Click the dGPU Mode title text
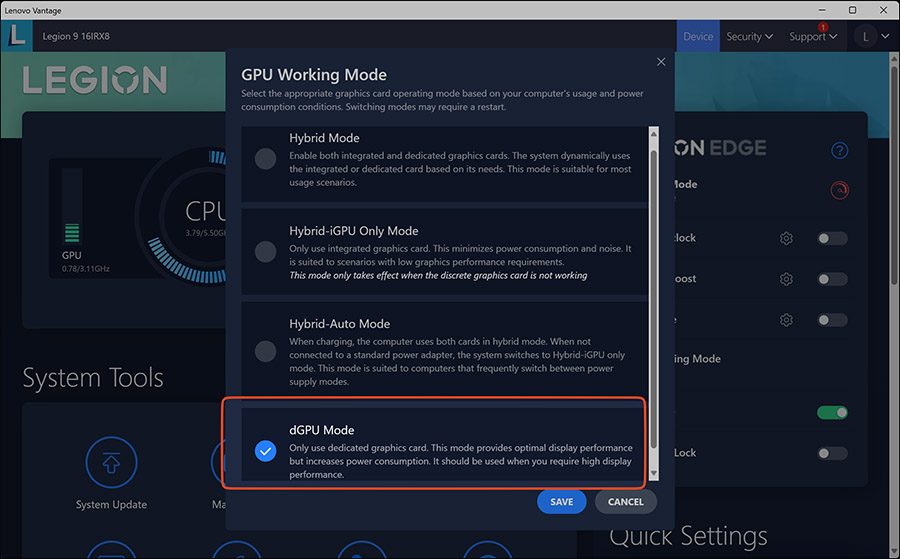Image resolution: width=900 pixels, height=559 pixels. click(321, 430)
